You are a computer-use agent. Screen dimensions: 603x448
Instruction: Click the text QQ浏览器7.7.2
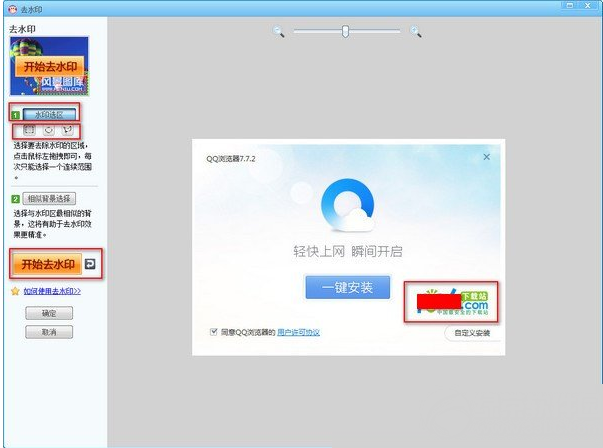(x=231, y=158)
